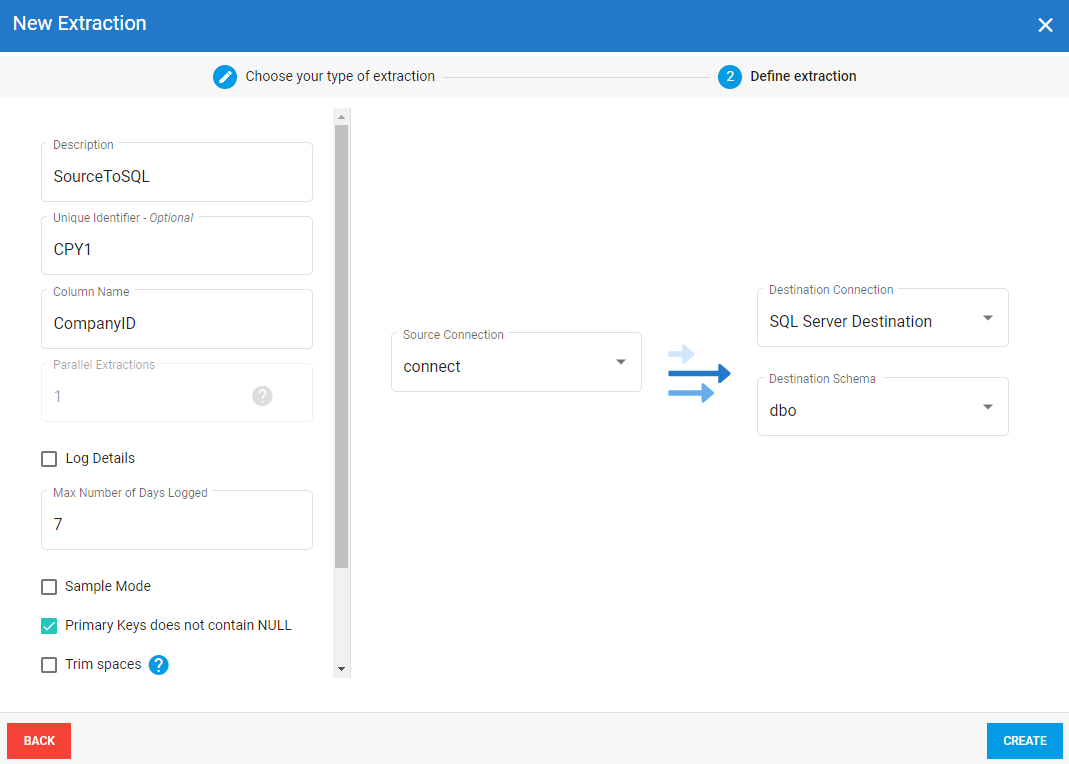The image size is (1069, 764).
Task: Enable the Trim spaces checkbox
Action: [x=49, y=665]
